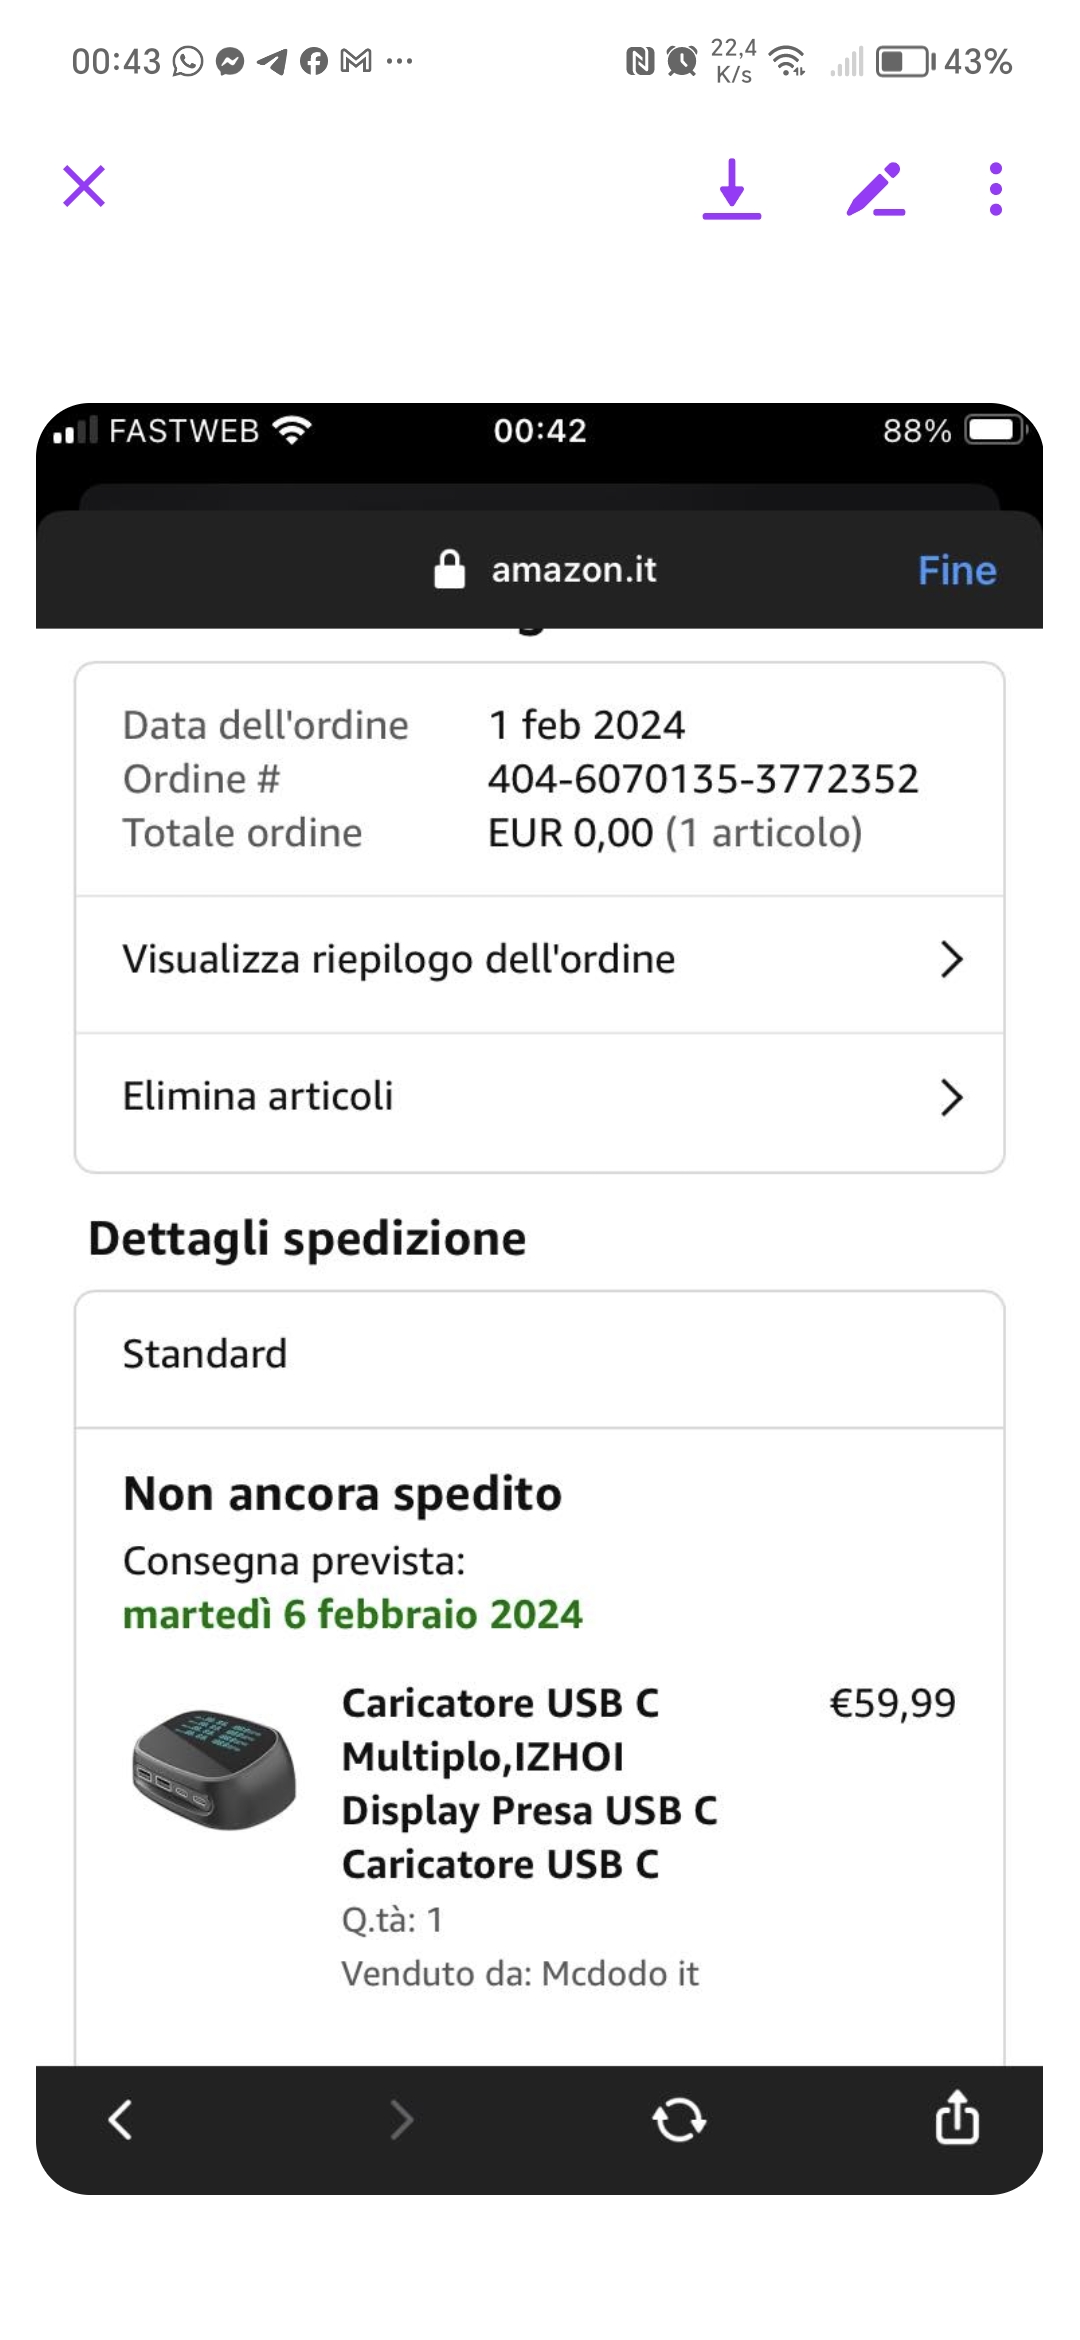The image size is (1080, 2340).
Task: Open Visualizza riepilogo dell'ordine
Action: [x=399, y=959]
